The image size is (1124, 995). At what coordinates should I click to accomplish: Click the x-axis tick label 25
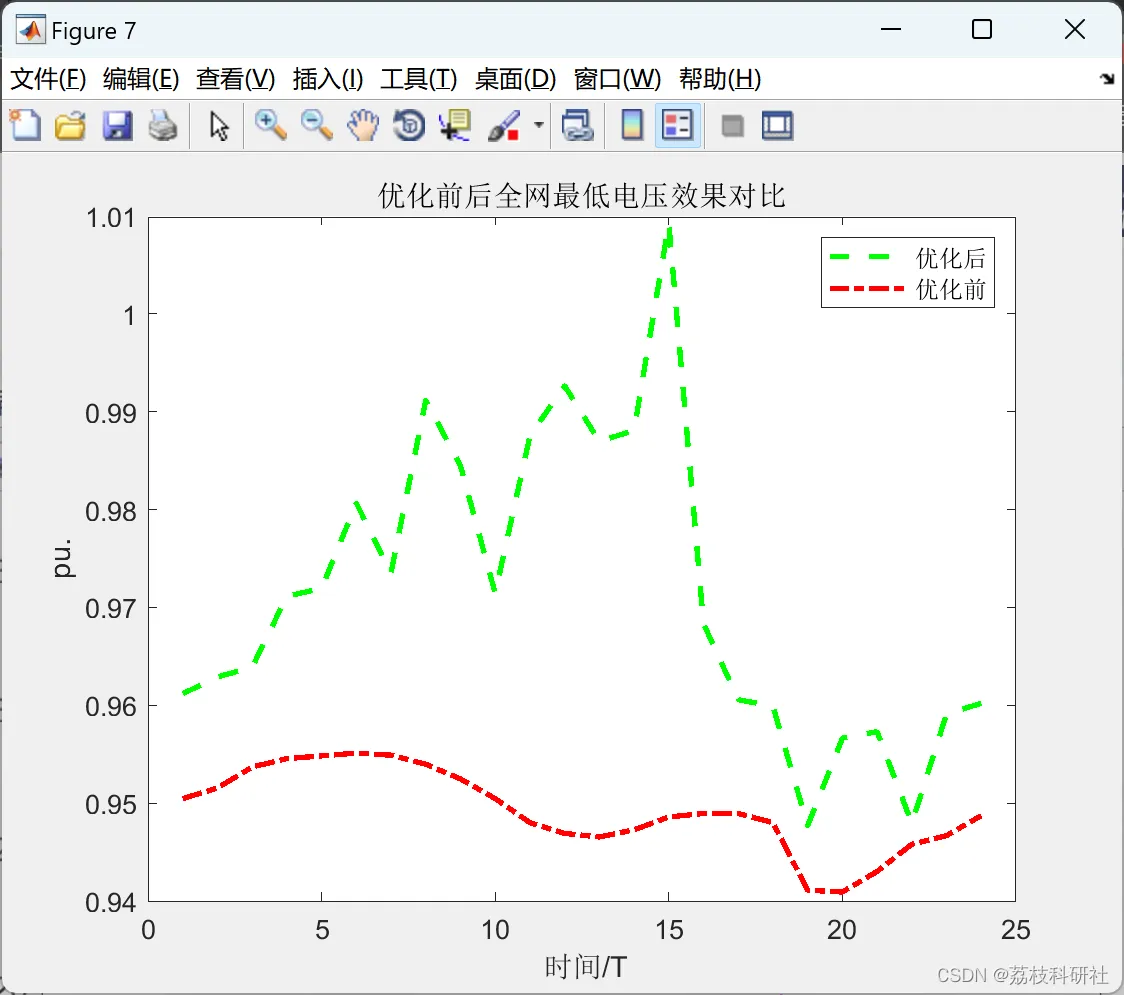[x=1015, y=930]
